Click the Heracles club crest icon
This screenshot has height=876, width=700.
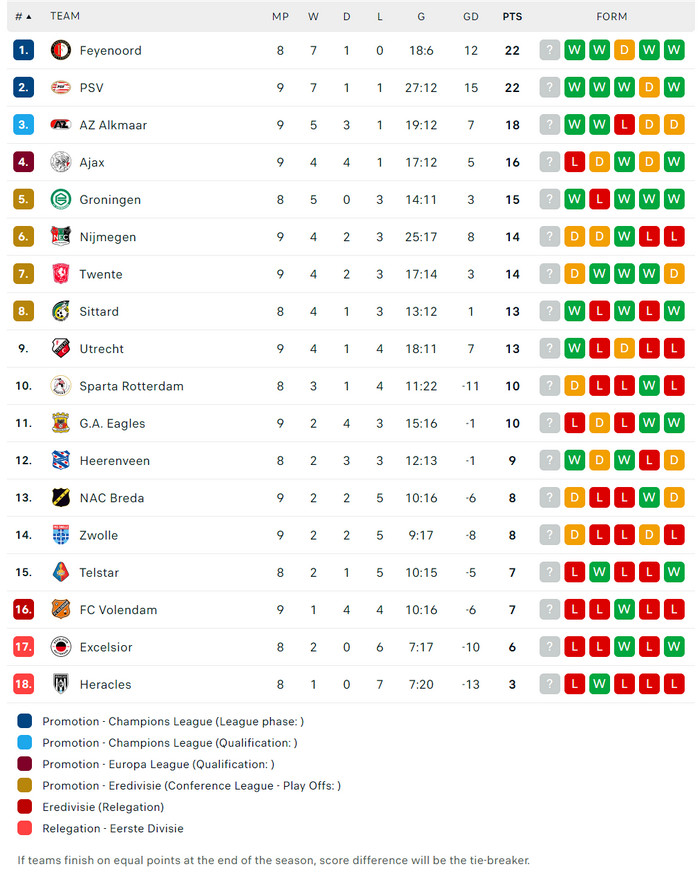[61, 684]
